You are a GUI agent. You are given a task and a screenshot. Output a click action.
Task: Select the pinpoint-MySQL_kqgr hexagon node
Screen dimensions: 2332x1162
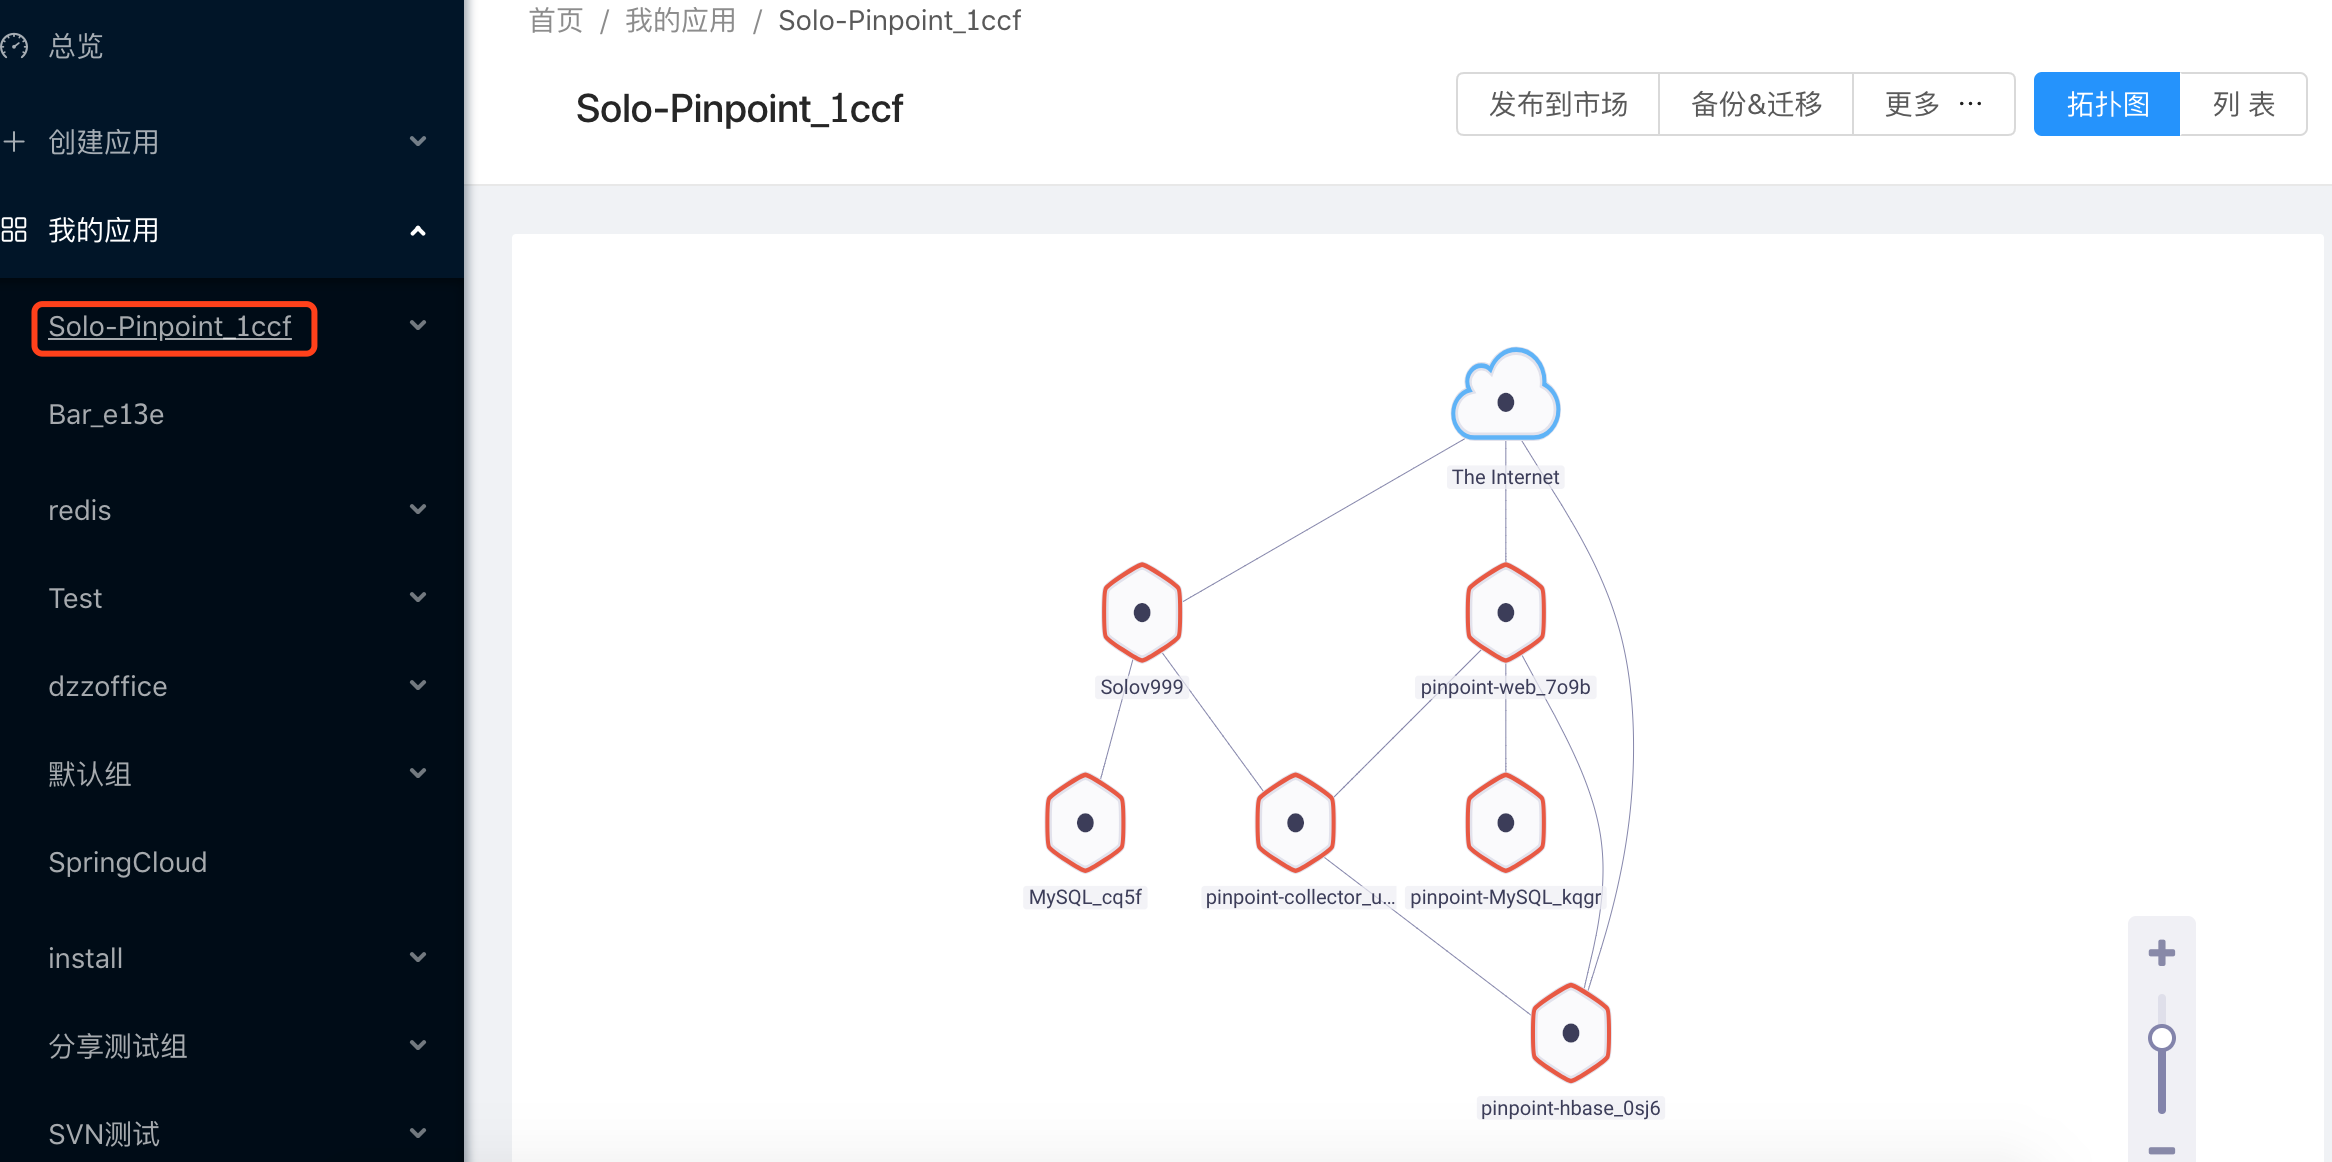[1505, 822]
